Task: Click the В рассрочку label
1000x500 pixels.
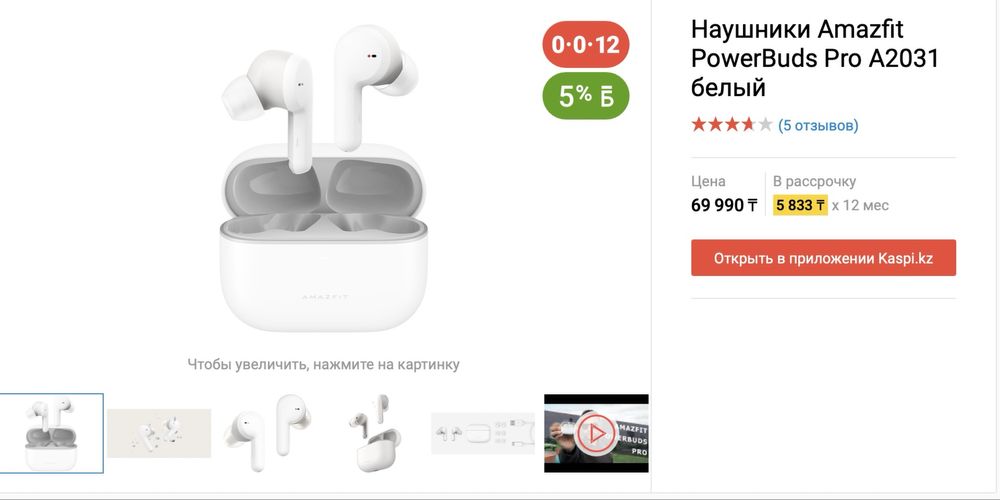Action: click(x=814, y=181)
